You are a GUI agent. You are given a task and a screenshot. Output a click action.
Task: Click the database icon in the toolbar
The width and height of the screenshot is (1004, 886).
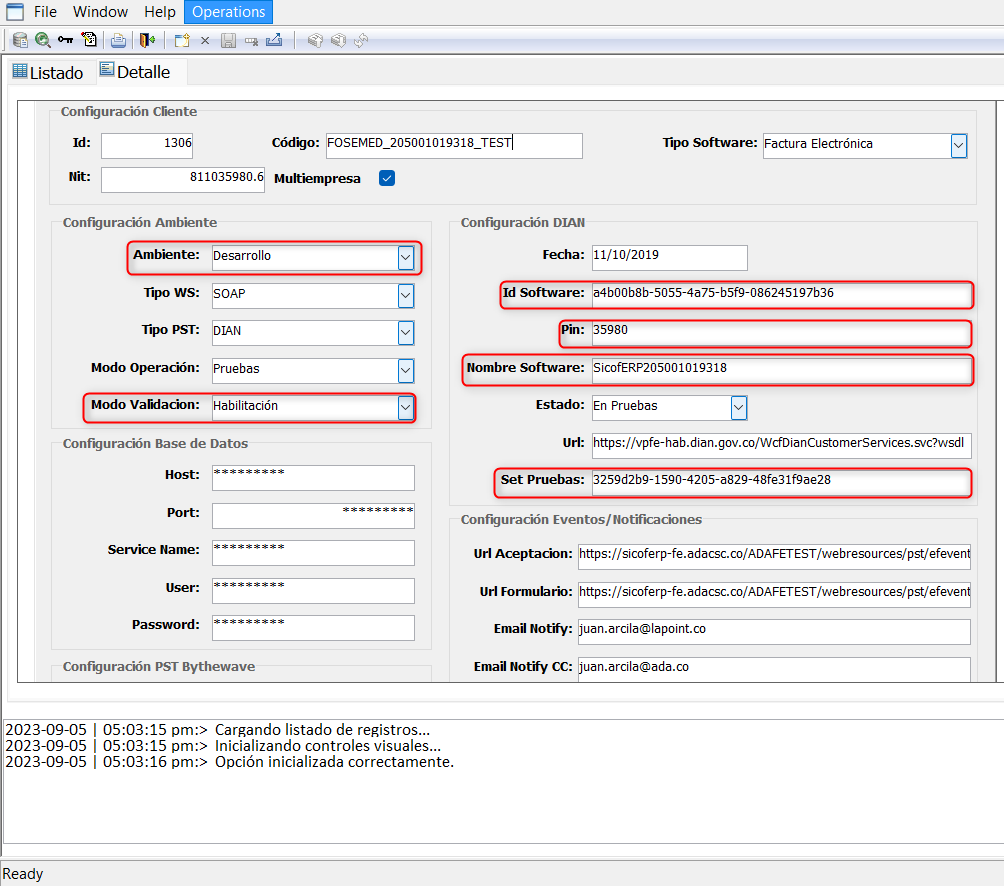tap(20, 40)
